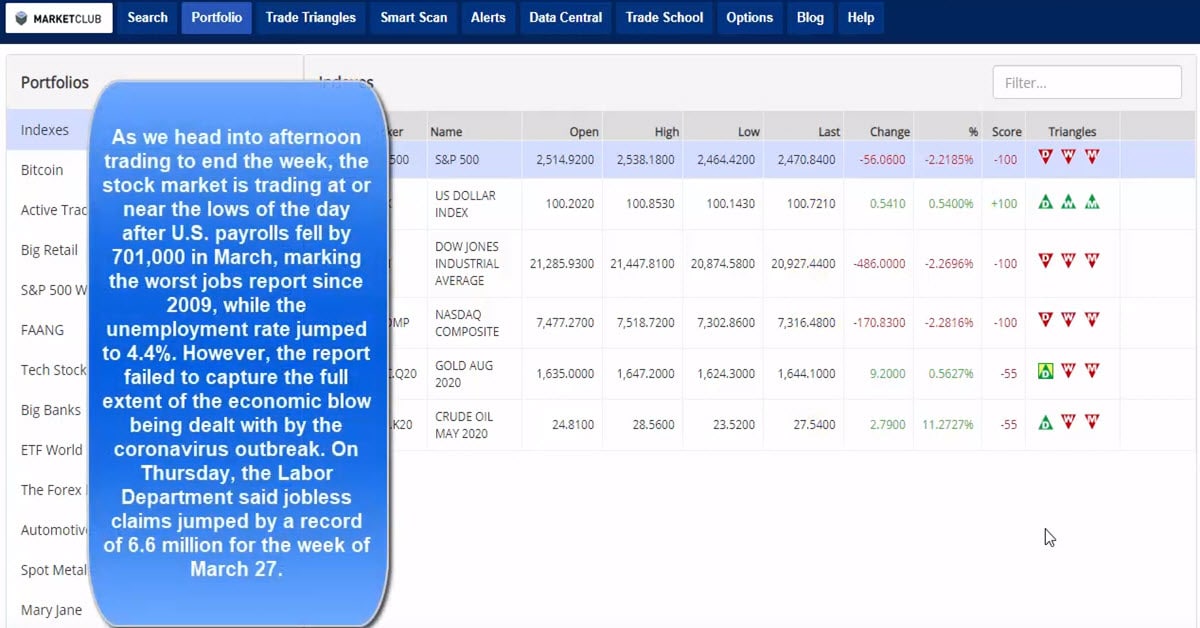Image resolution: width=1200 pixels, height=628 pixels.
Task: Open the daily triangle for US Dollar Index
Action: tap(1046, 202)
